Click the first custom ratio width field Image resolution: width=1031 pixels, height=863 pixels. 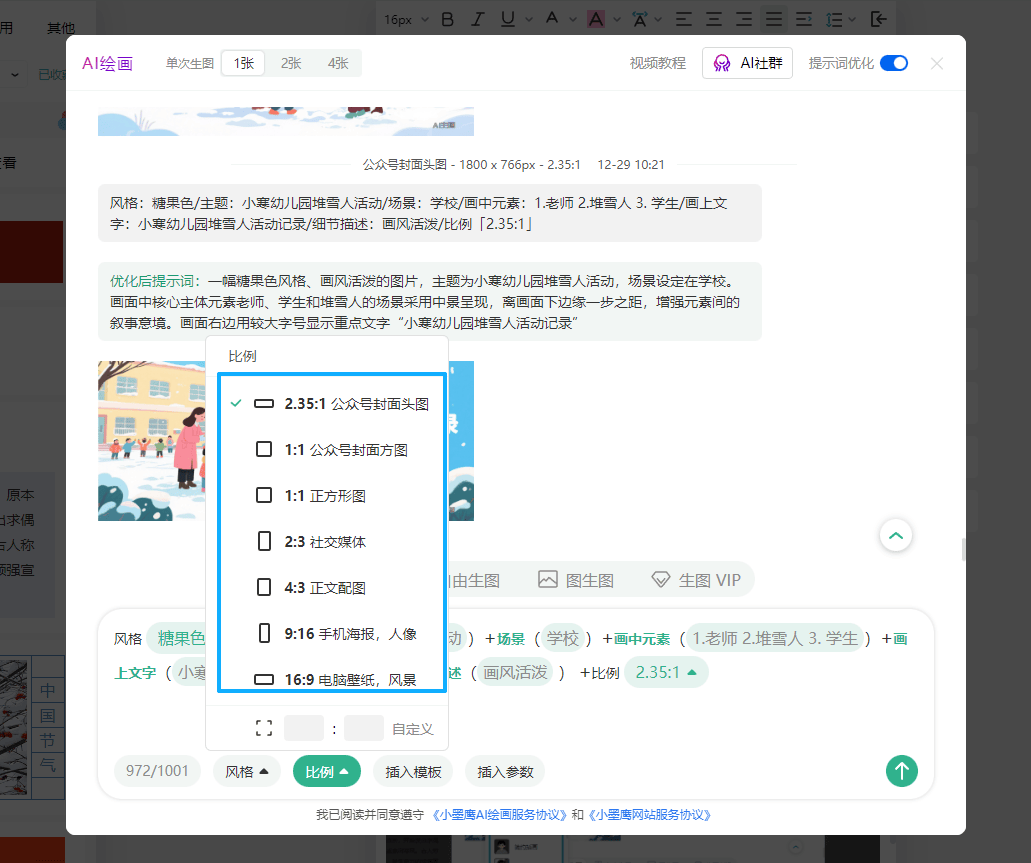[303, 729]
